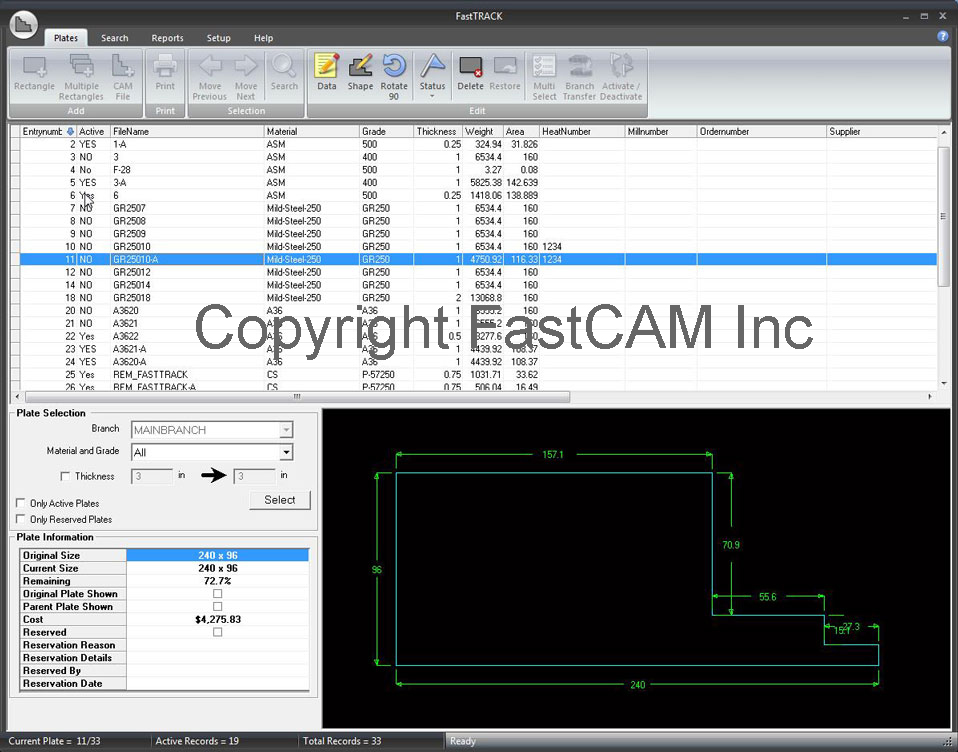958x752 pixels.
Task: Sort by the Material column header
Action: (312, 131)
